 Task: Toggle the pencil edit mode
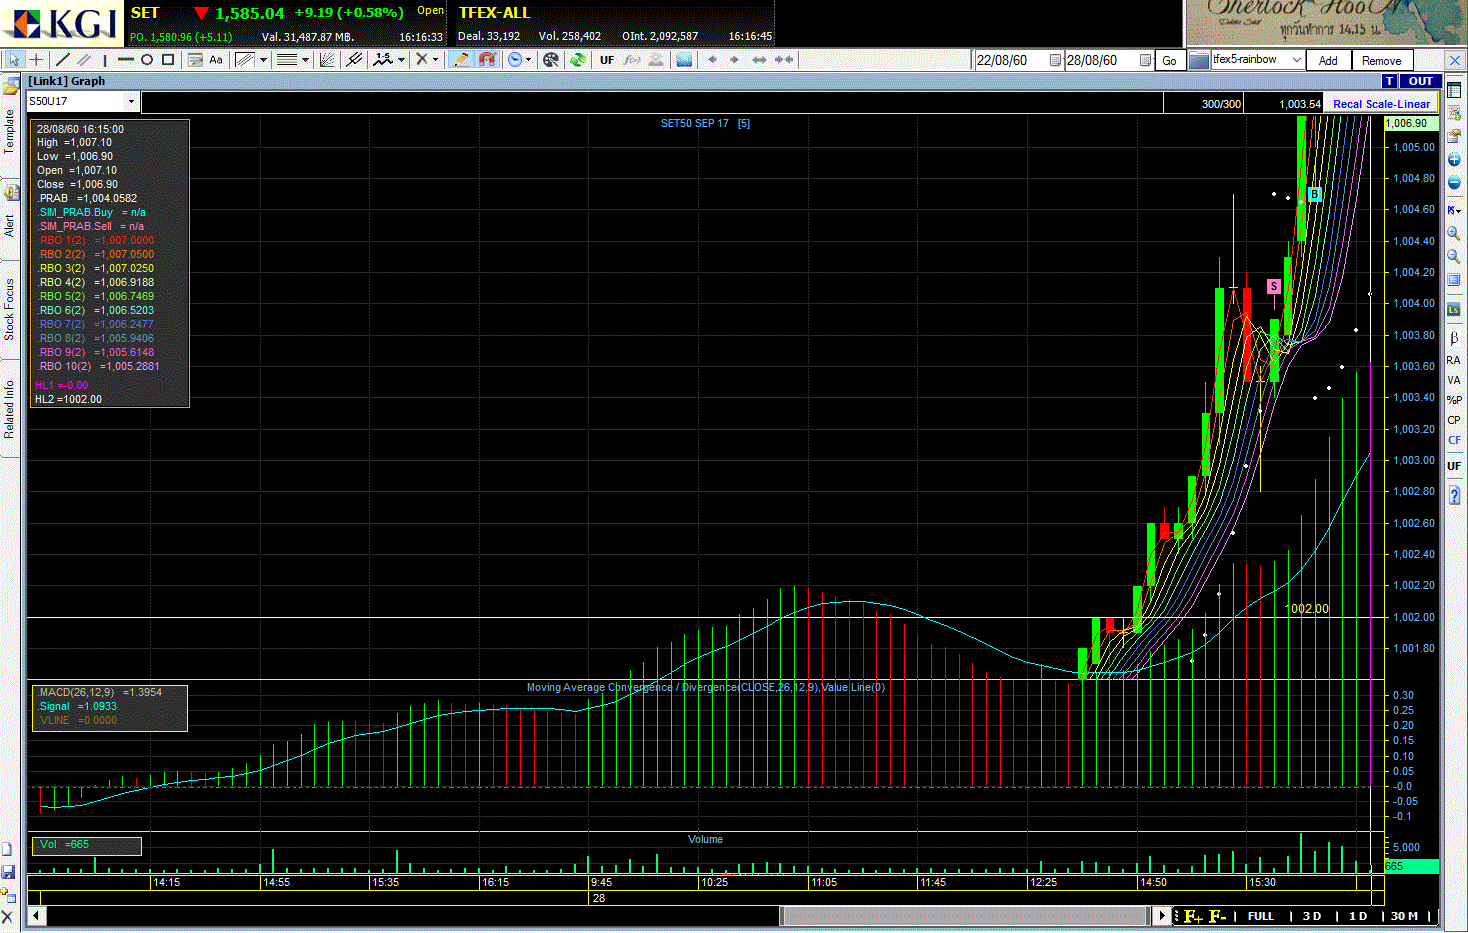[x=461, y=60]
